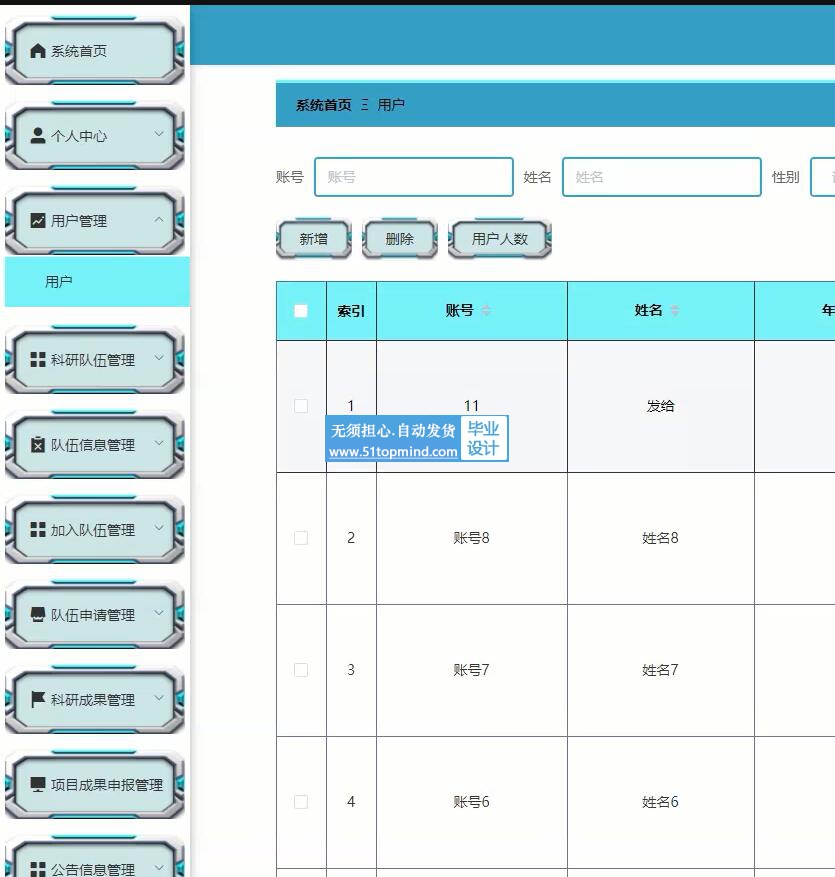
Task: Check the checkbox for row 账号8
Action: 301,538
